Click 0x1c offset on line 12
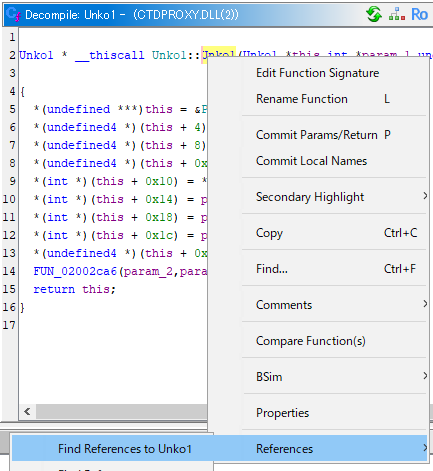433x471 pixels. pos(159,235)
